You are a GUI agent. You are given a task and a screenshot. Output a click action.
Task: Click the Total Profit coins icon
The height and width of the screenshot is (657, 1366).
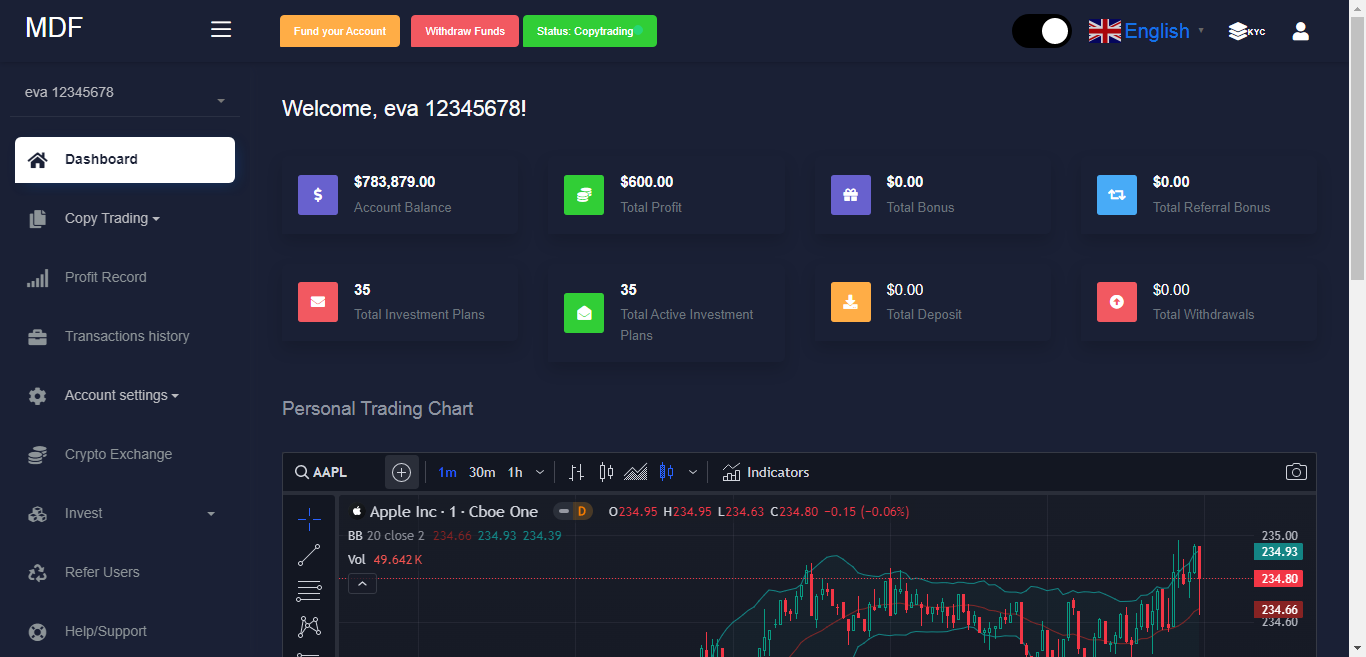pyautogui.click(x=584, y=195)
